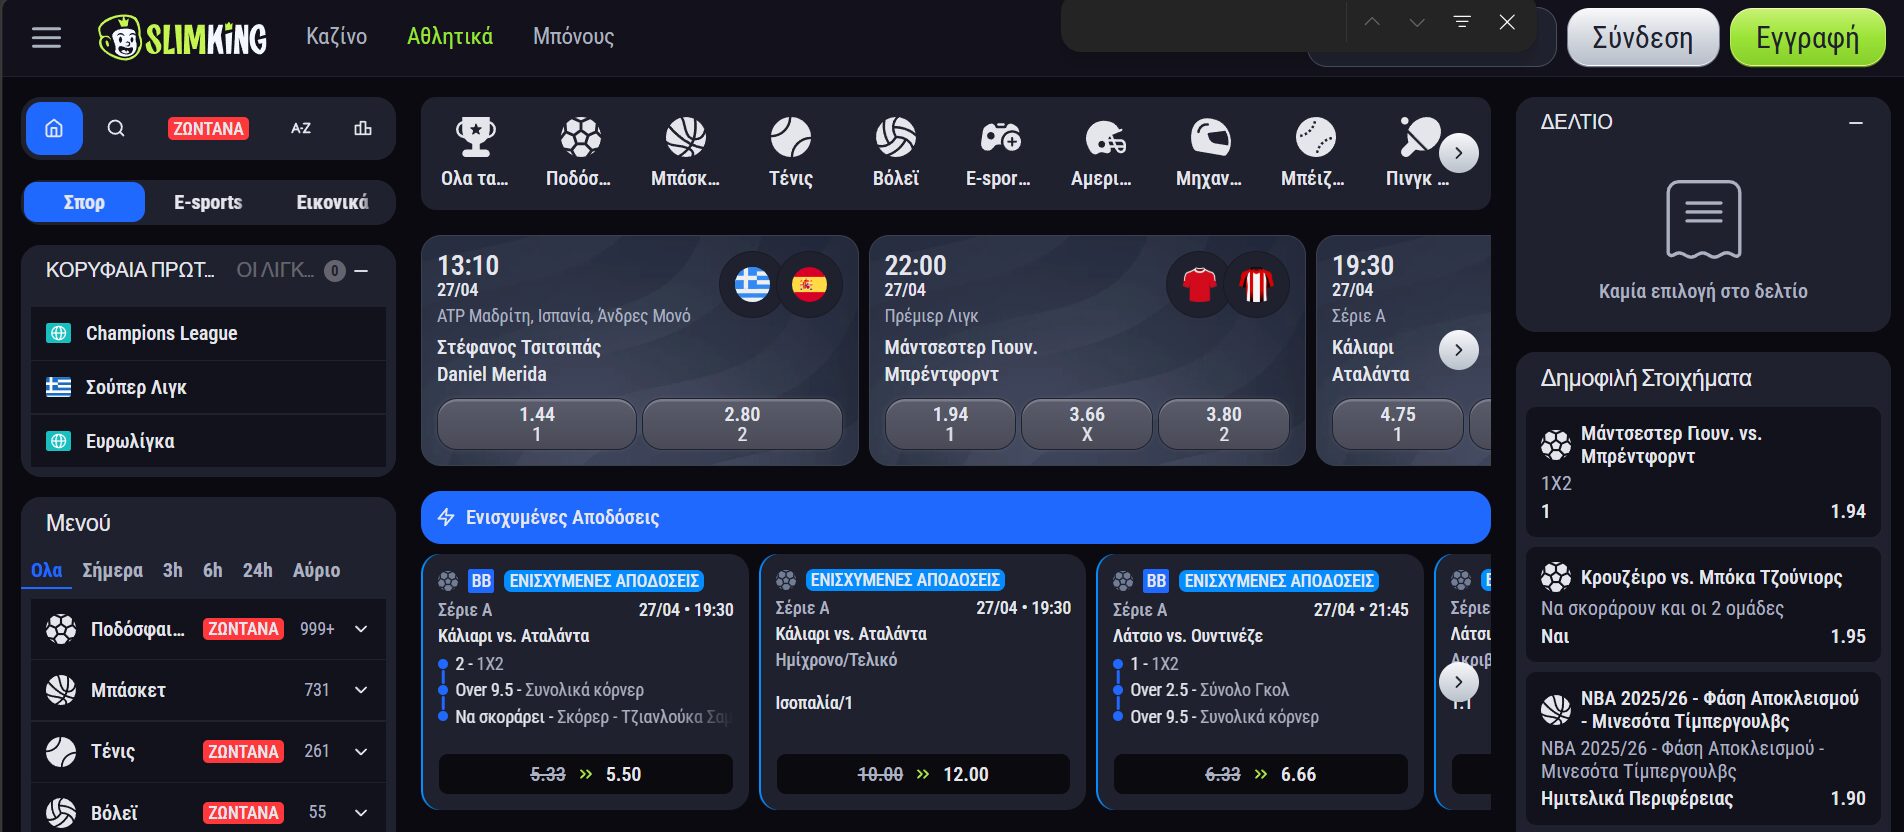Screen dimensions: 1904x832
Task: Filter the menu by 3h
Action: click(x=173, y=570)
